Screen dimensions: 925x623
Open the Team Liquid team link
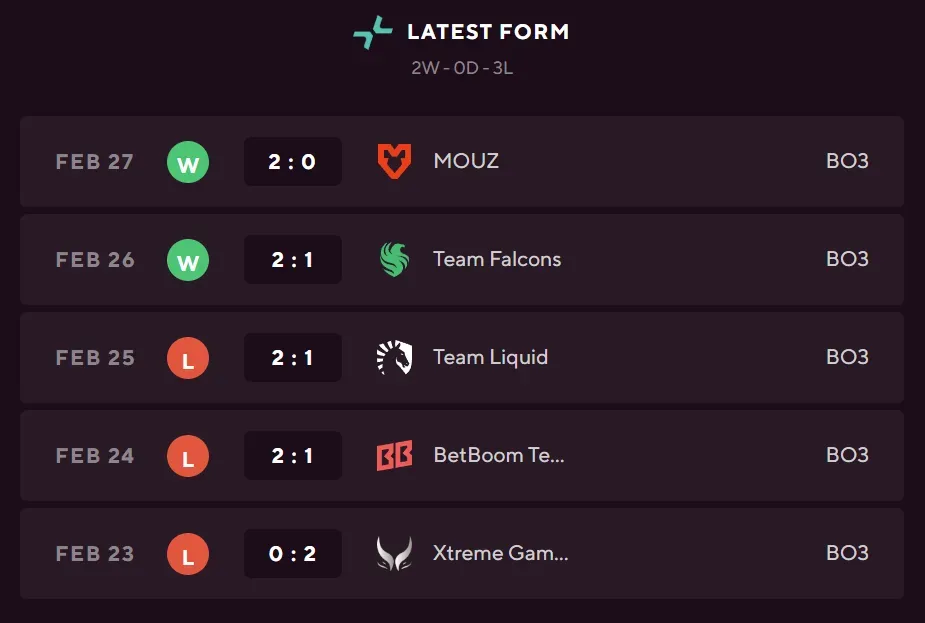(490, 357)
